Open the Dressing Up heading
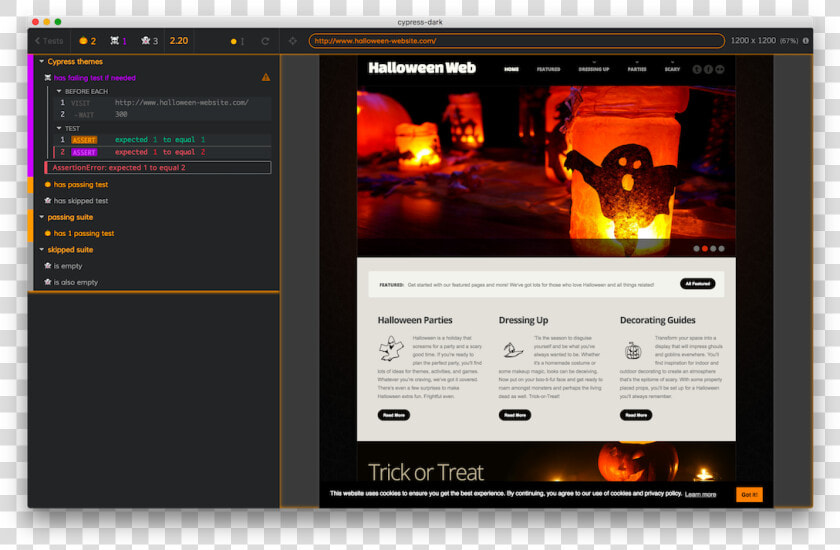This screenshot has width=840, height=550. (523, 320)
